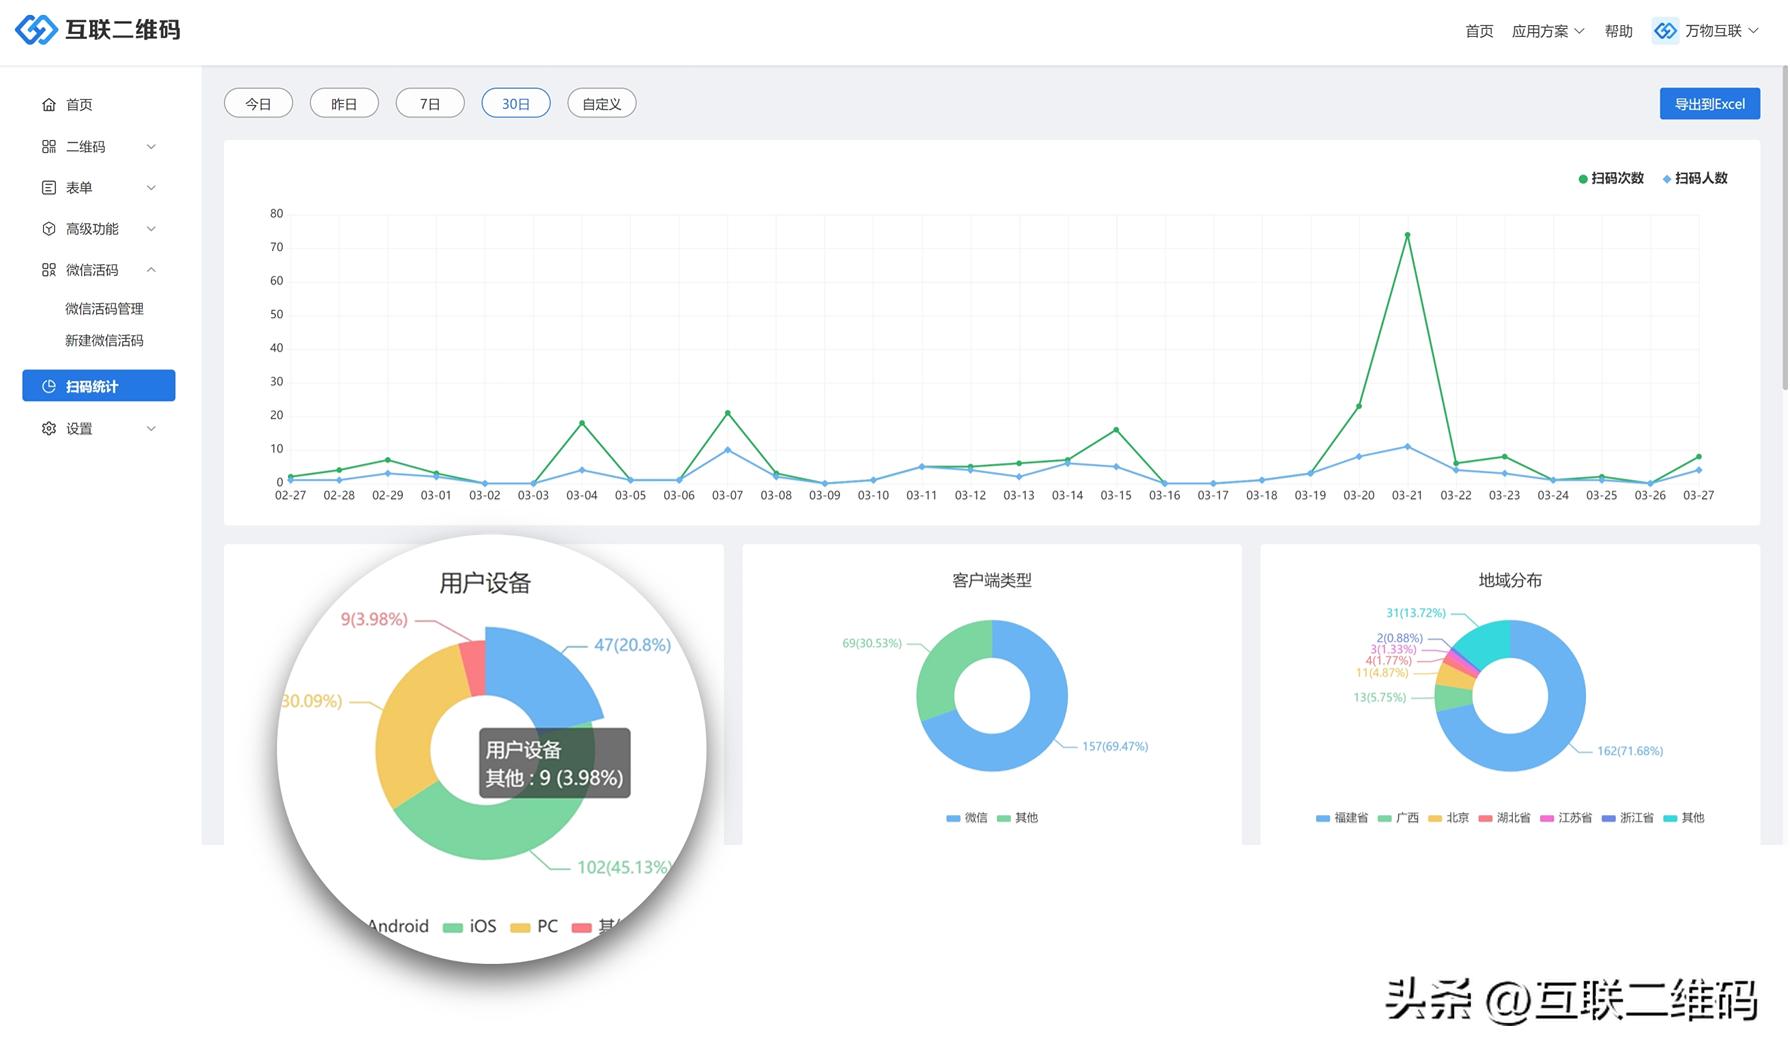Collapse the 微信活码 sidebar section arrow
This screenshot has width=1790, height=1053.
[151, 270]
